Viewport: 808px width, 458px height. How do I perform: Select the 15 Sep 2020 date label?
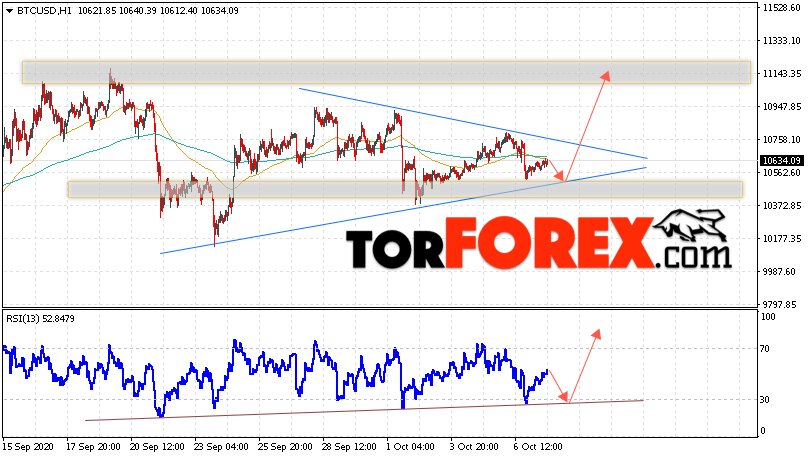point(27,447)
